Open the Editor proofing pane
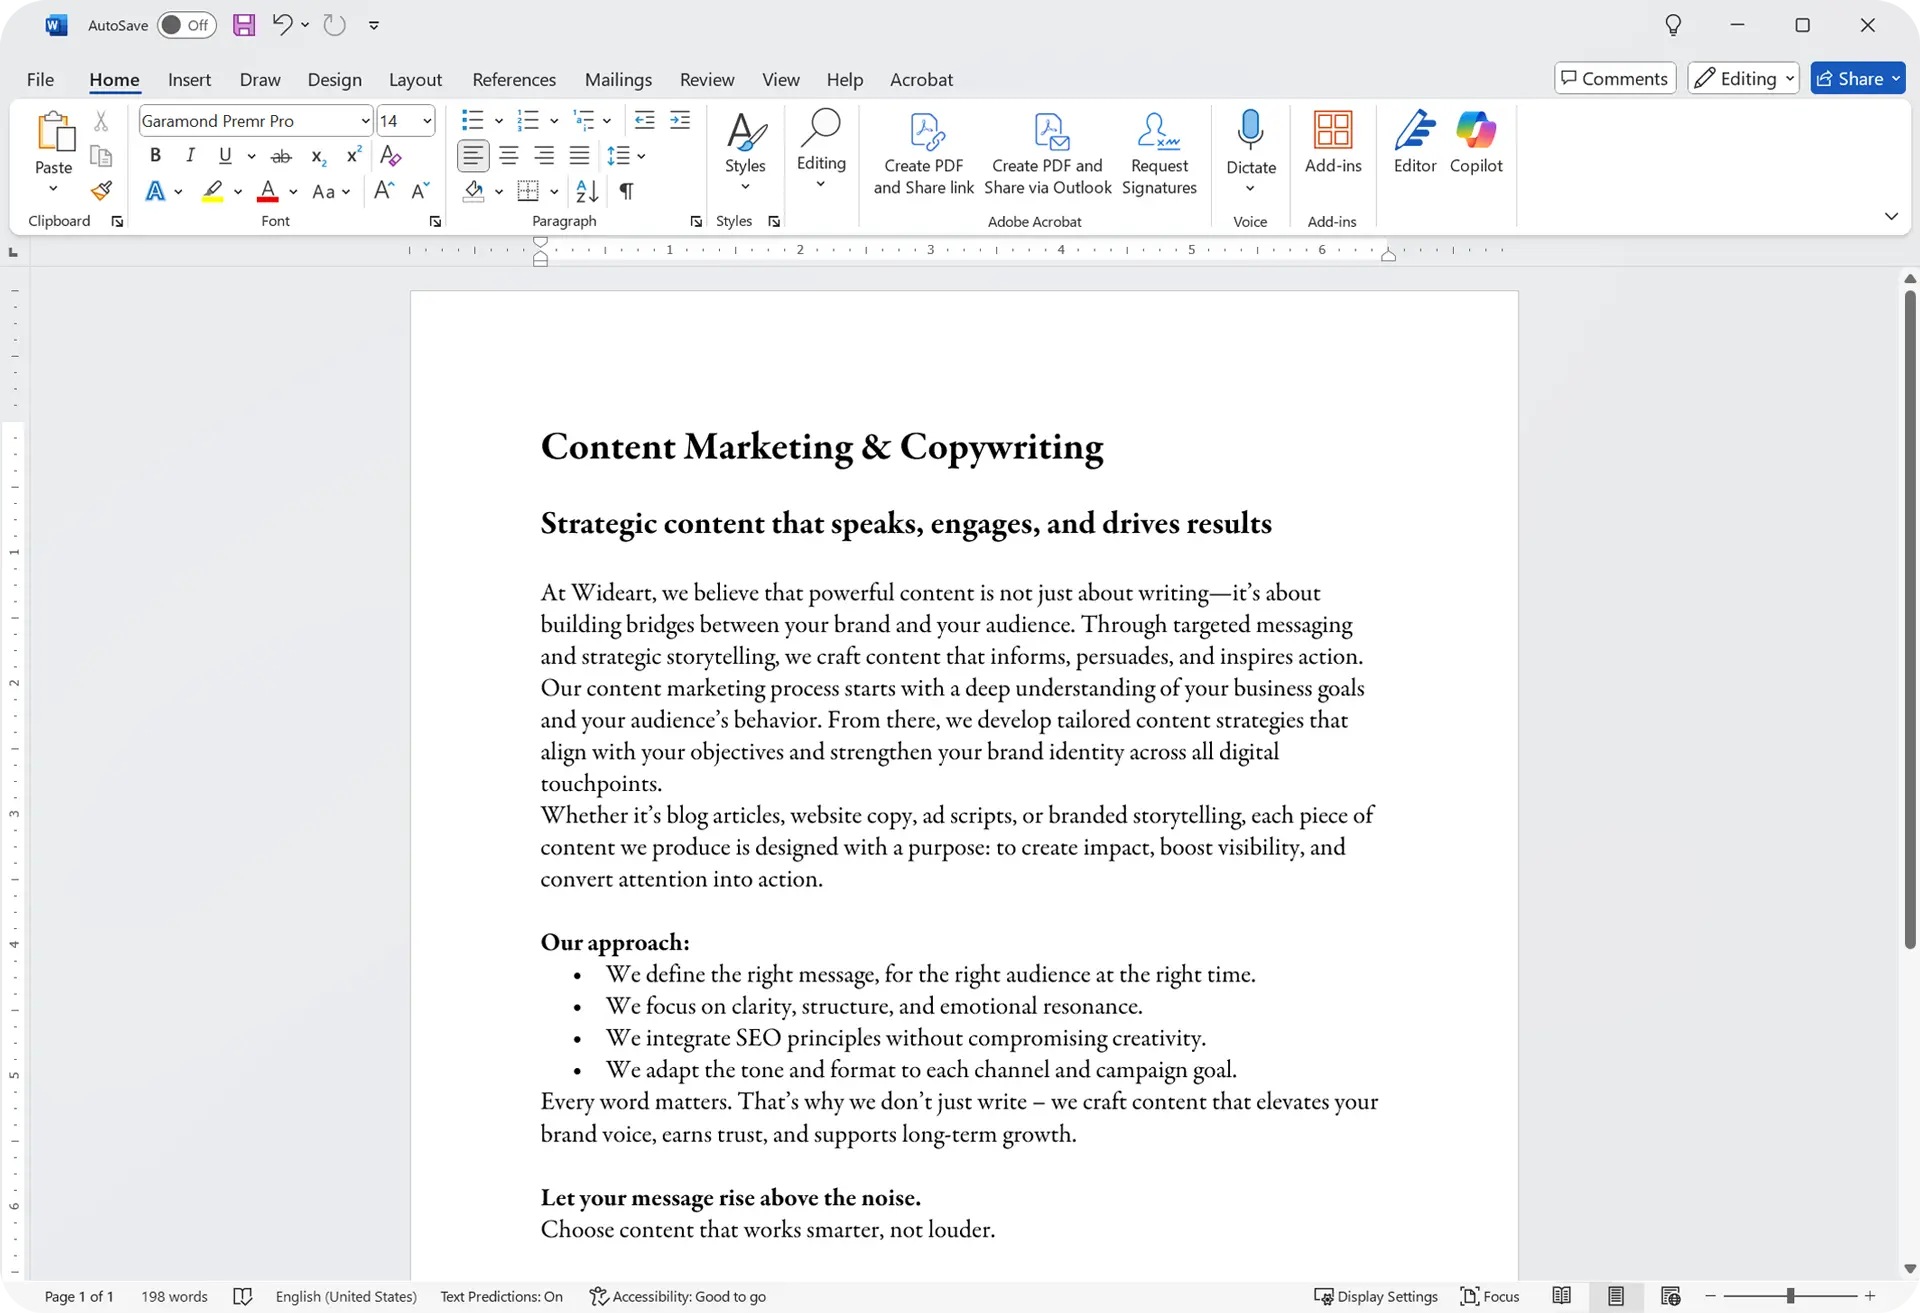 click(1415, 143)
